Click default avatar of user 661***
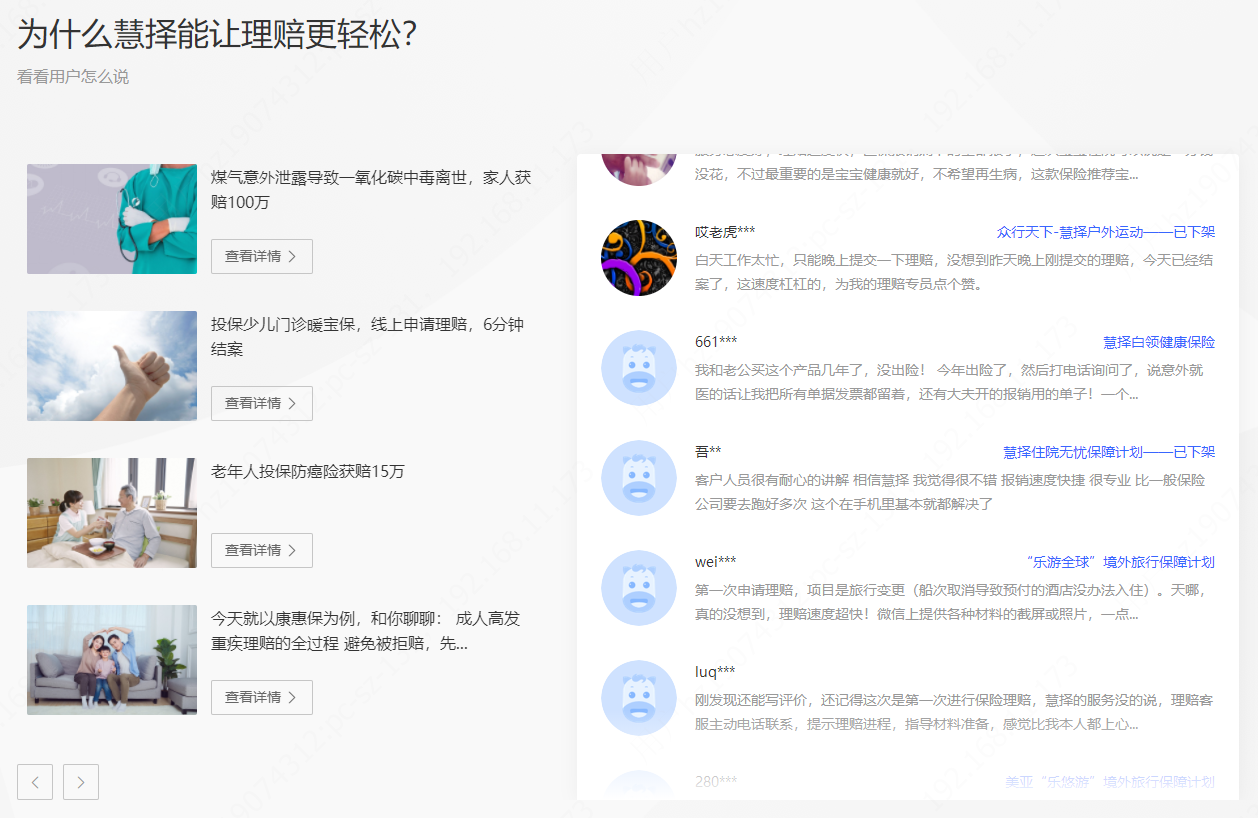The image size is (1258, 818). 639,368
